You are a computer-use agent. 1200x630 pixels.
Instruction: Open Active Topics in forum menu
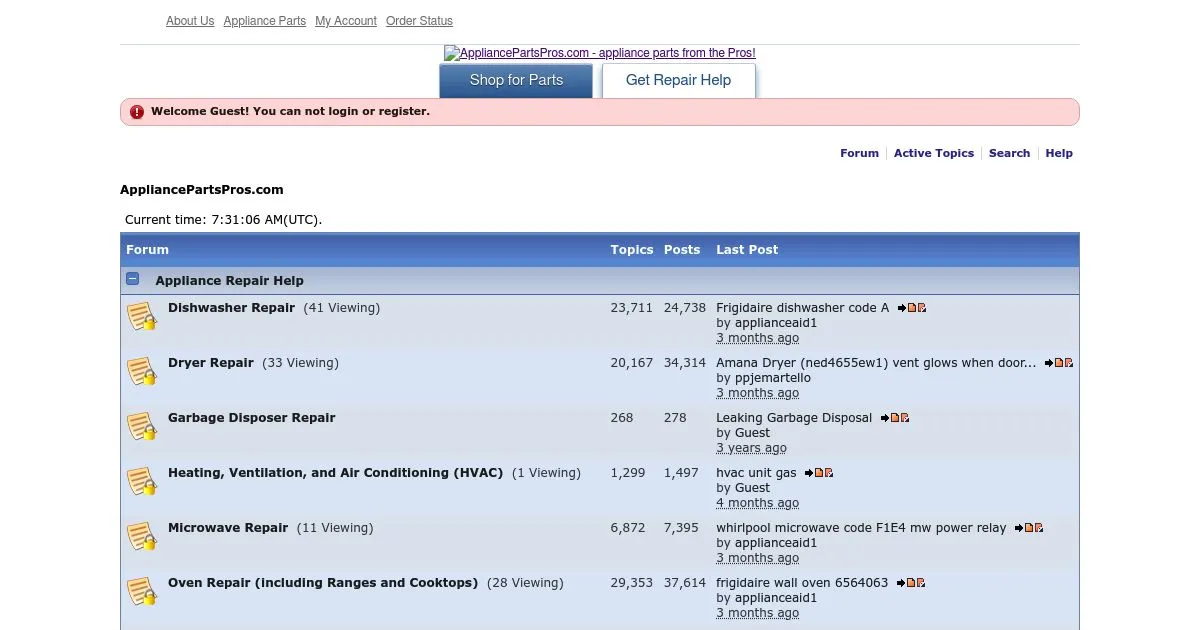(934, 153)
